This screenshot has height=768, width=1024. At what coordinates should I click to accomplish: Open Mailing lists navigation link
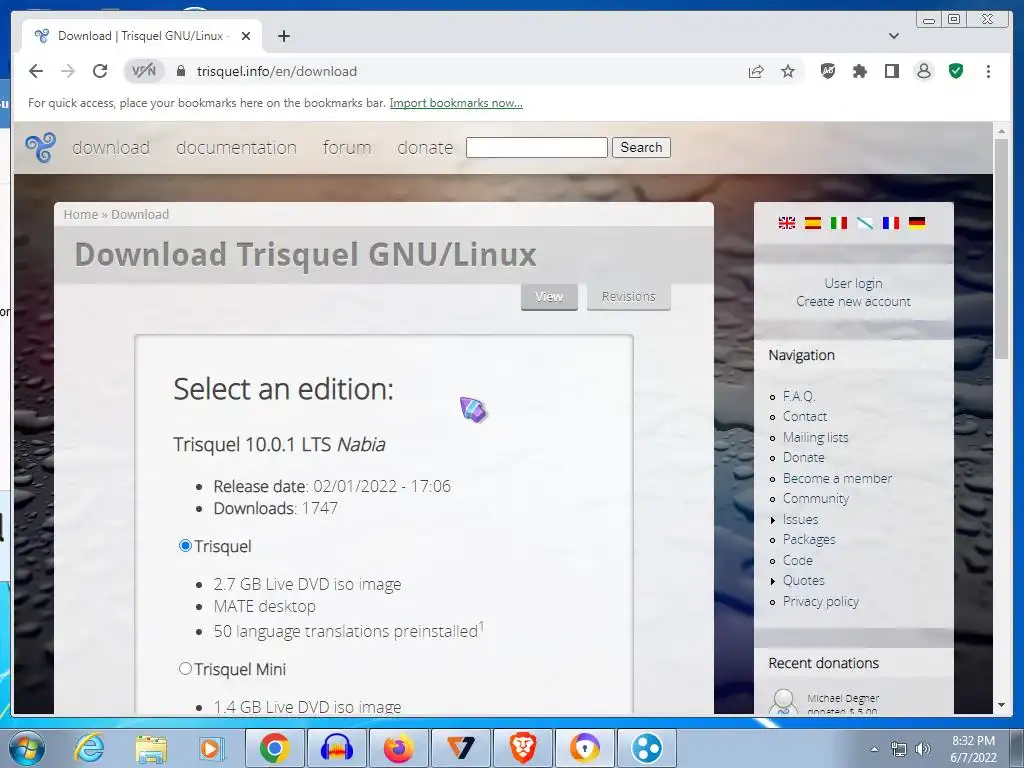(x=816, y=437)
